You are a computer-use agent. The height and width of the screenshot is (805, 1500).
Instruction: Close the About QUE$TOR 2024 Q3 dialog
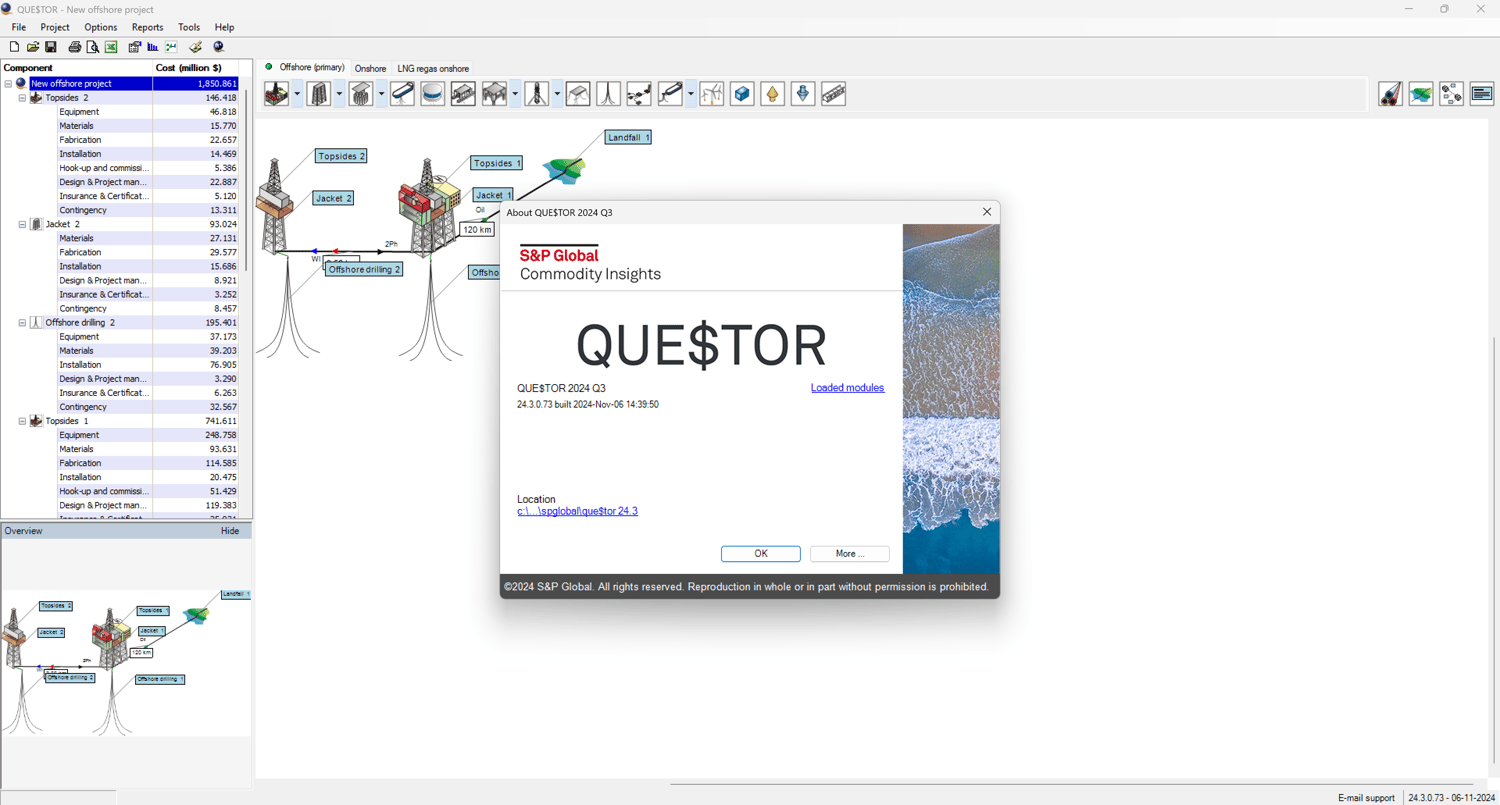click(987, 212)
